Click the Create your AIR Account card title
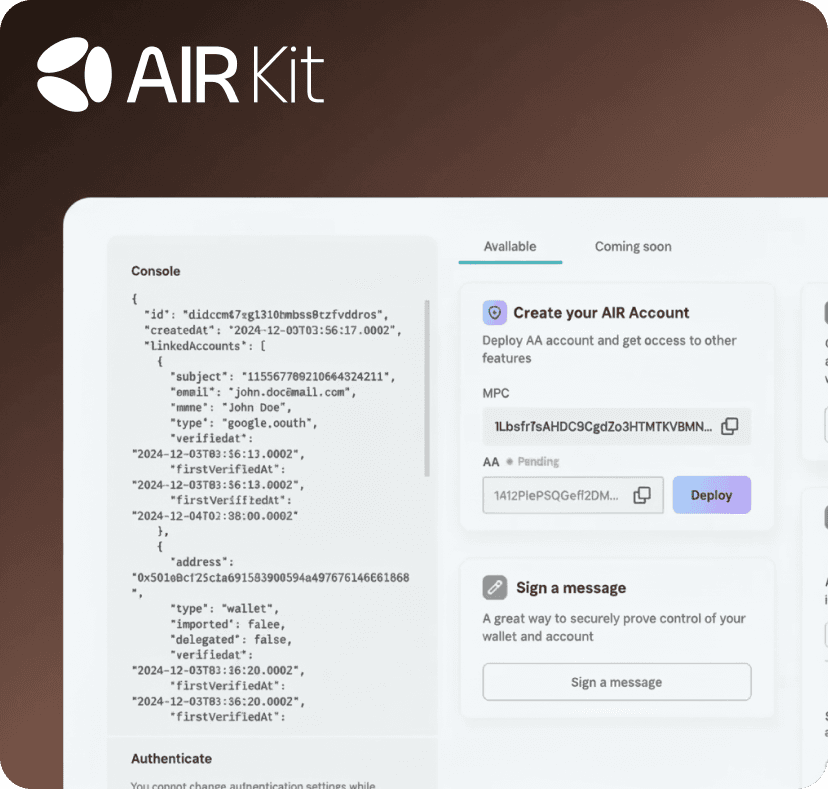The image size is (828, 789). pos(601,313)
